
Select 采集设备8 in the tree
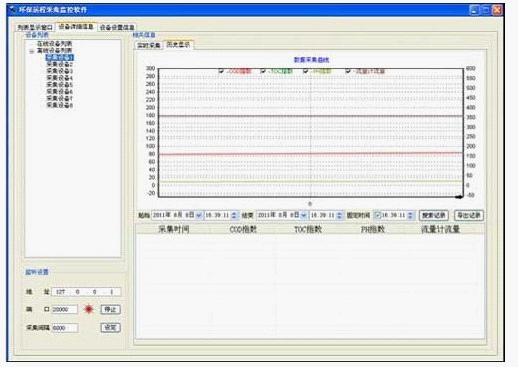coord(60,105)
